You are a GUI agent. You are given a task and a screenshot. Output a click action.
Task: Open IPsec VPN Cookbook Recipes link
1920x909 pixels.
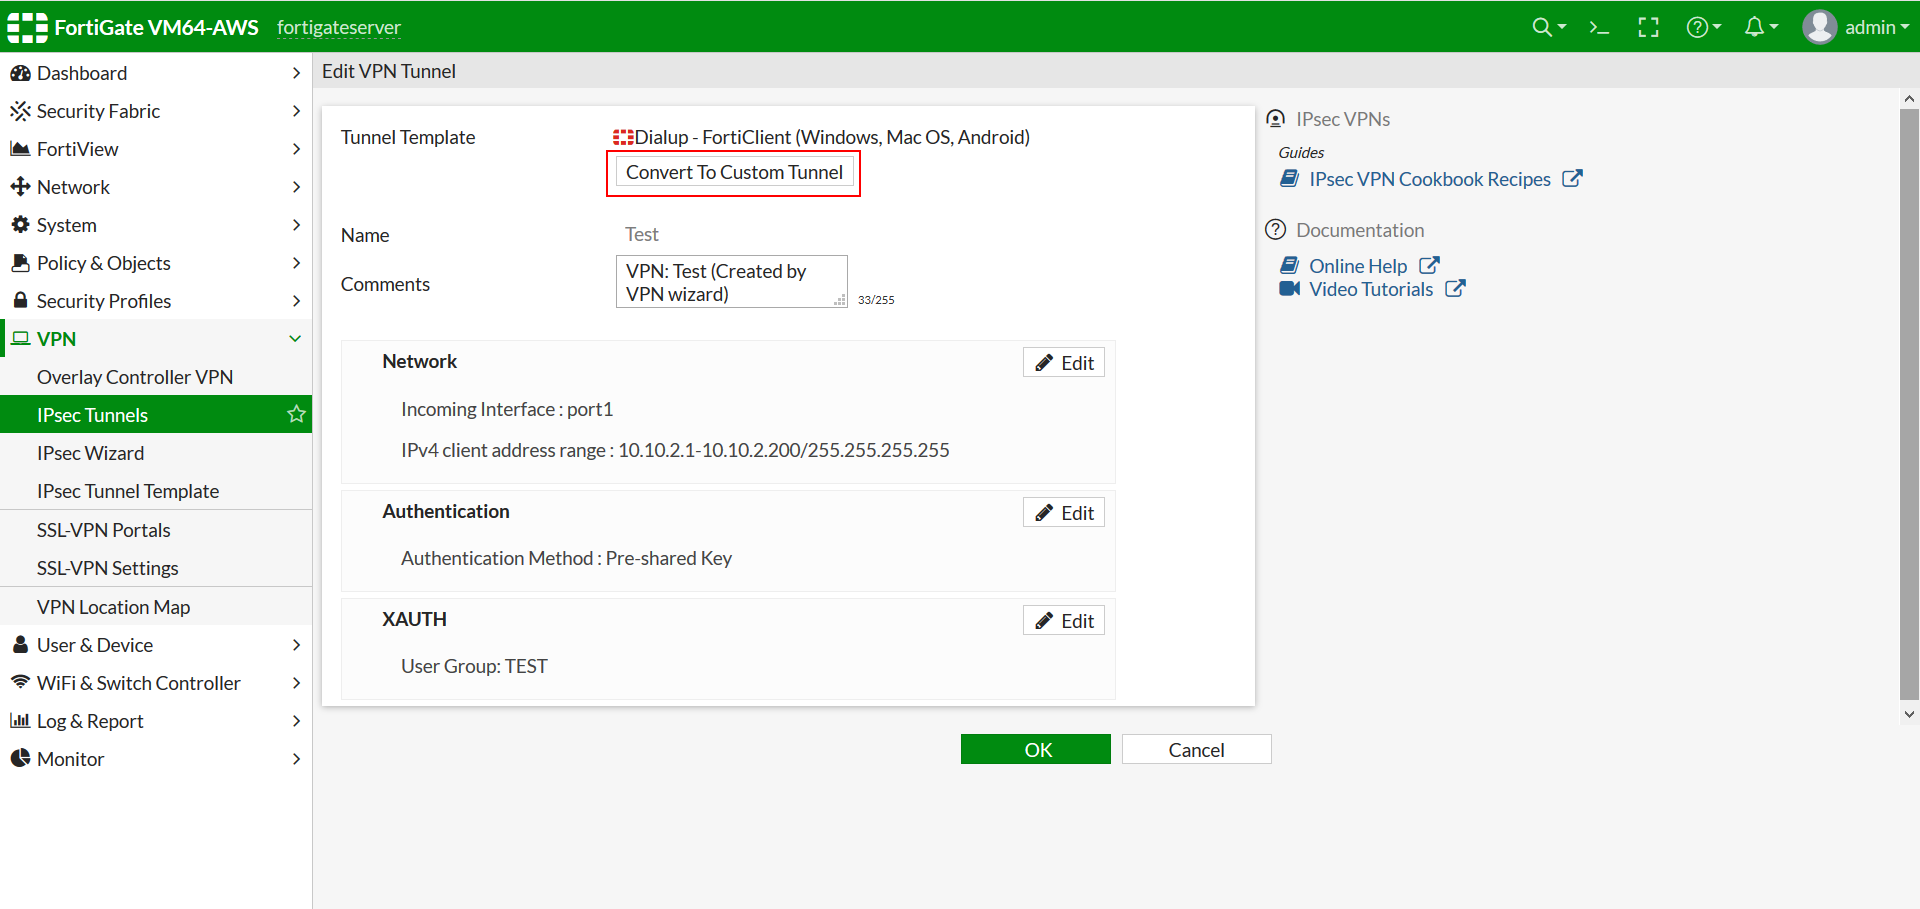coord(1430,179)
